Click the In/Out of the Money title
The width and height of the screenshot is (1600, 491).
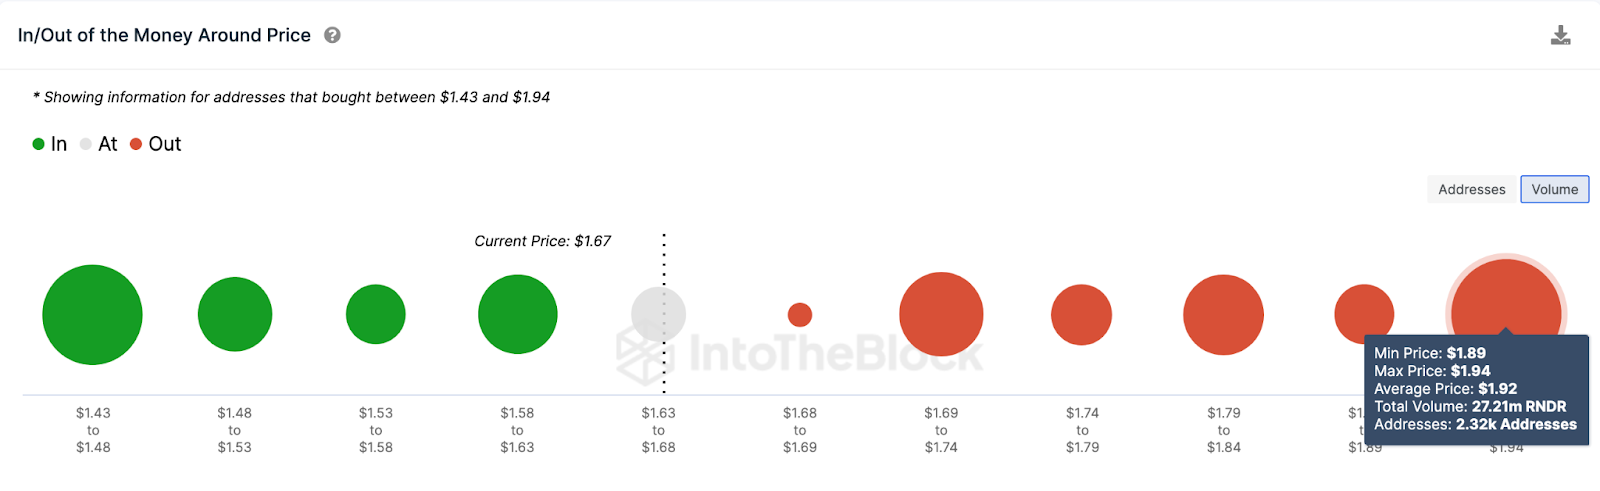point(164,35)
